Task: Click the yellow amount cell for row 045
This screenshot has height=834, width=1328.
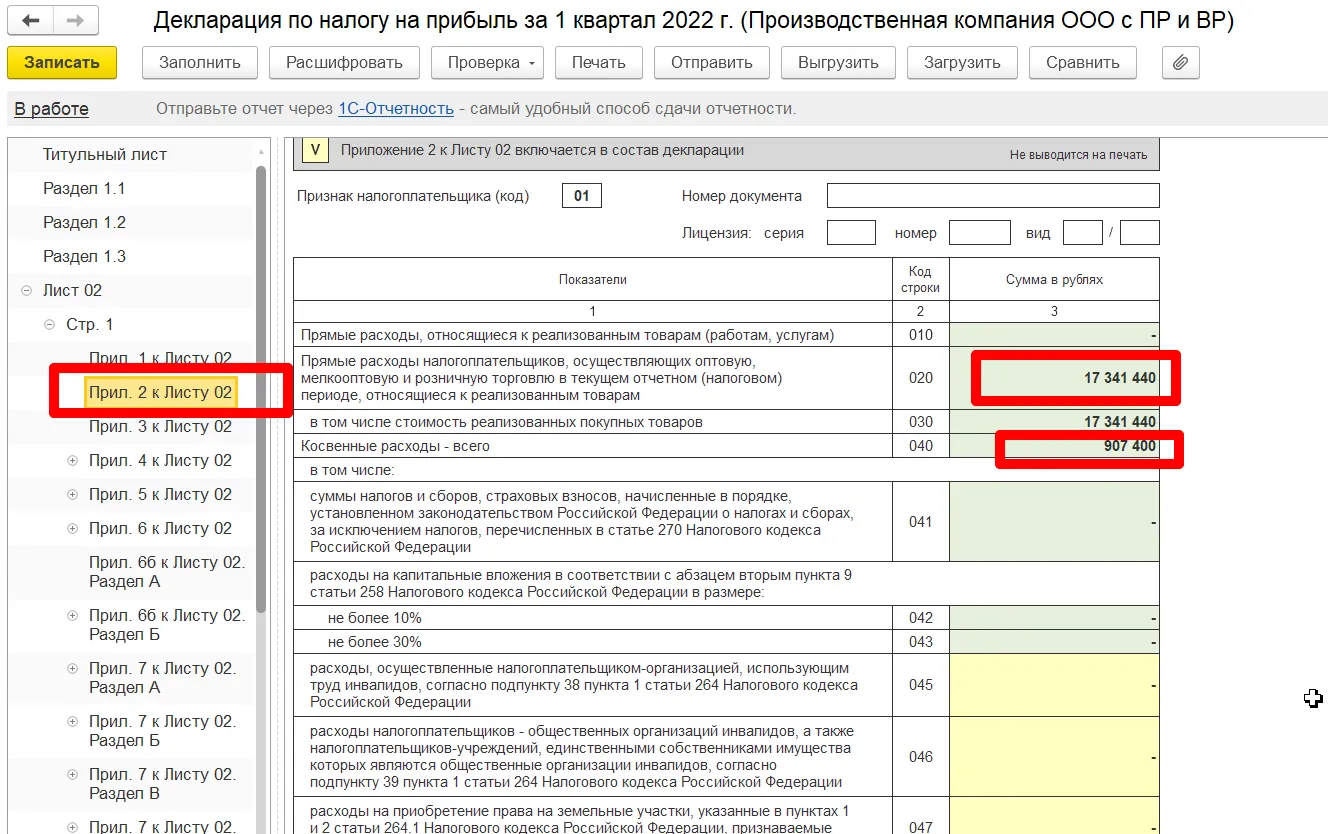Action: tap(1054, 685)
